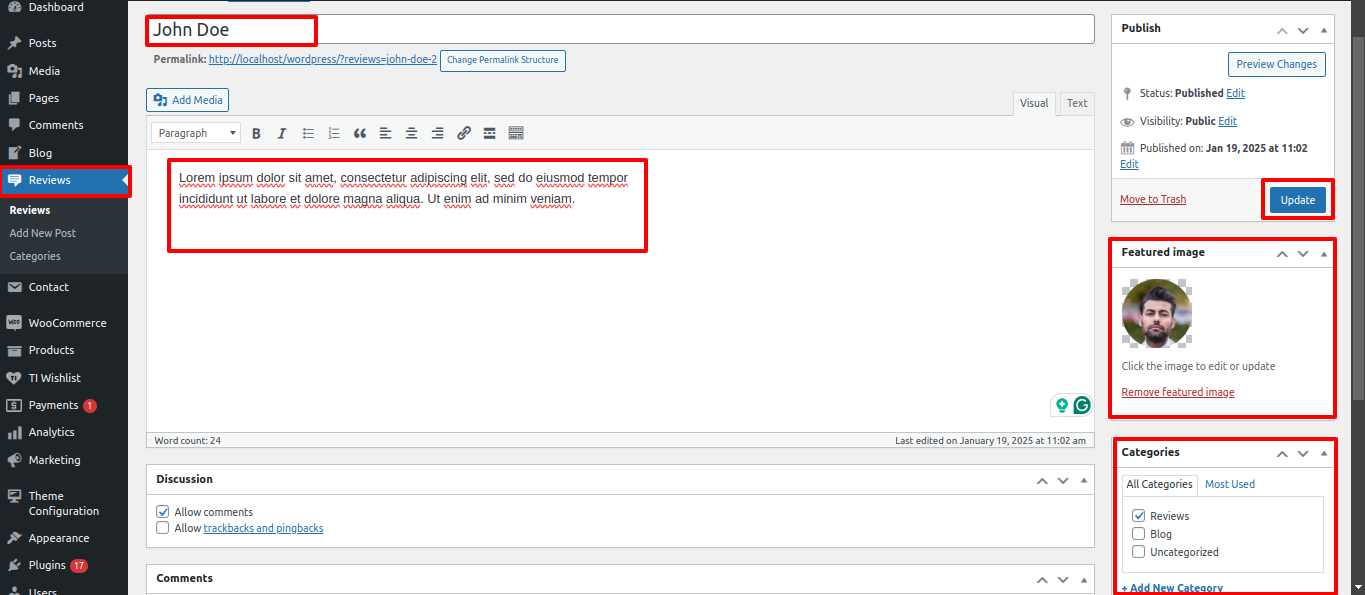Collapse the Featured image panel

1324,254
